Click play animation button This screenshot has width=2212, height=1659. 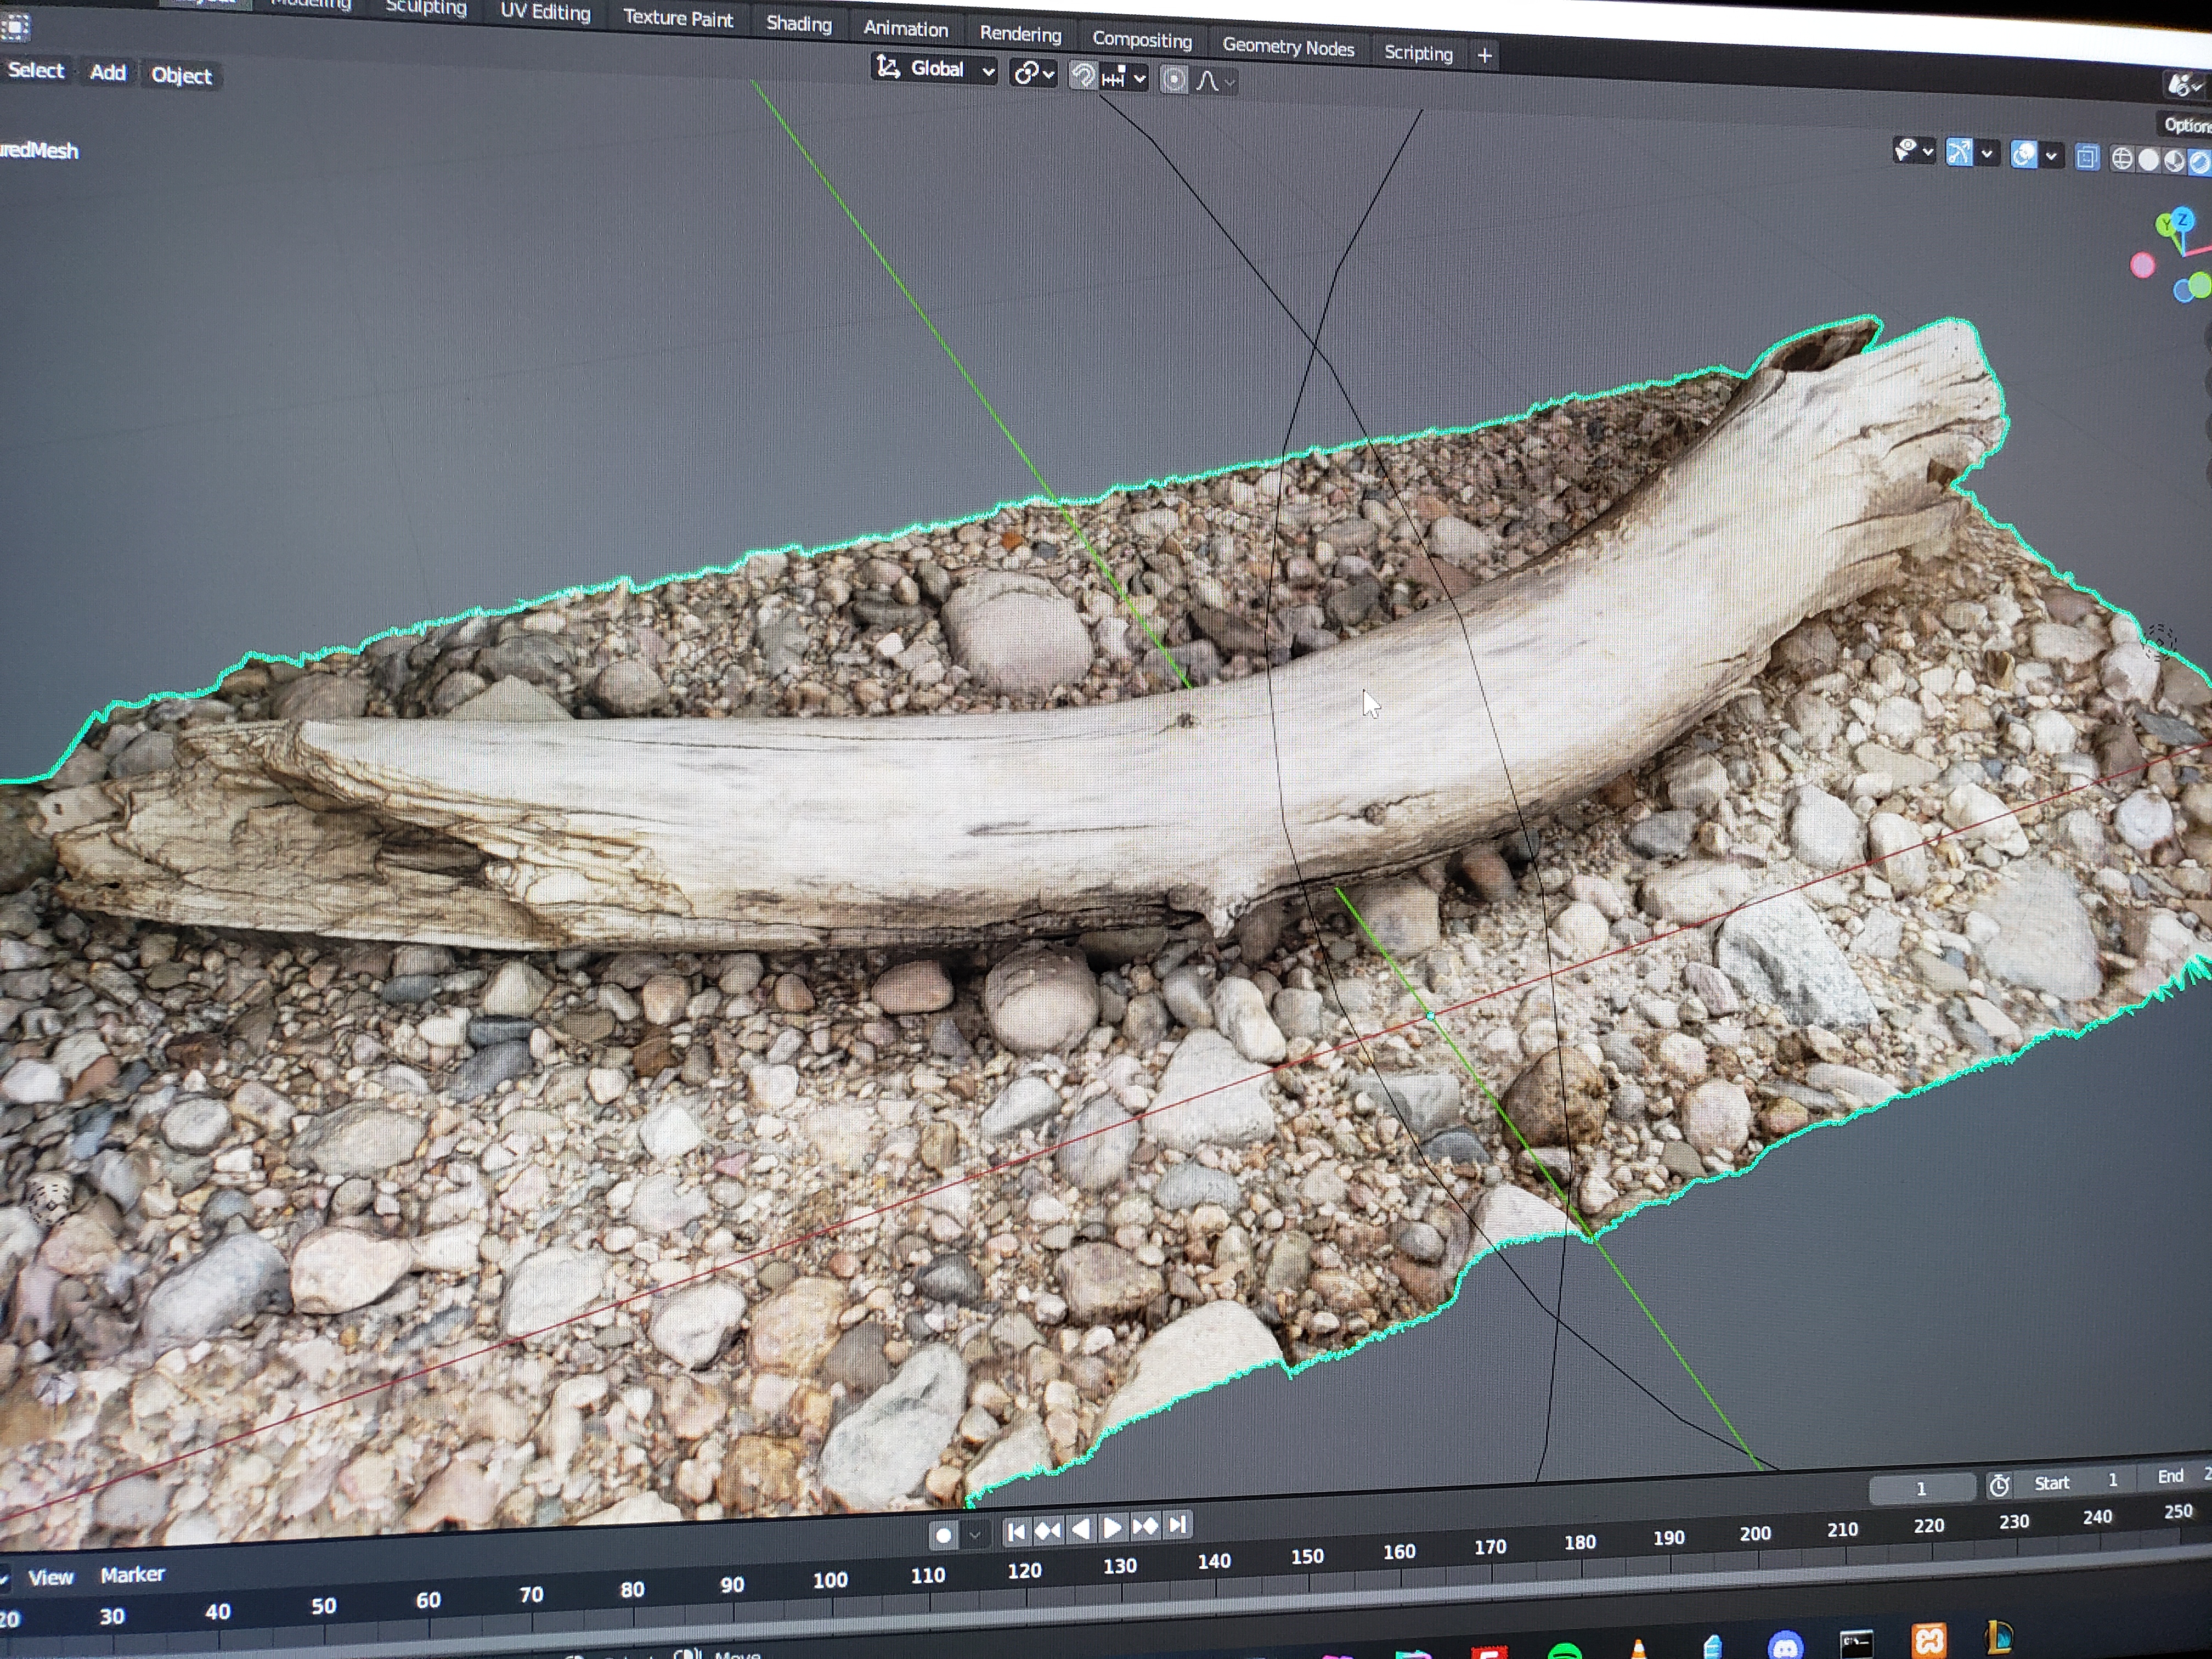[1112, 1527]
